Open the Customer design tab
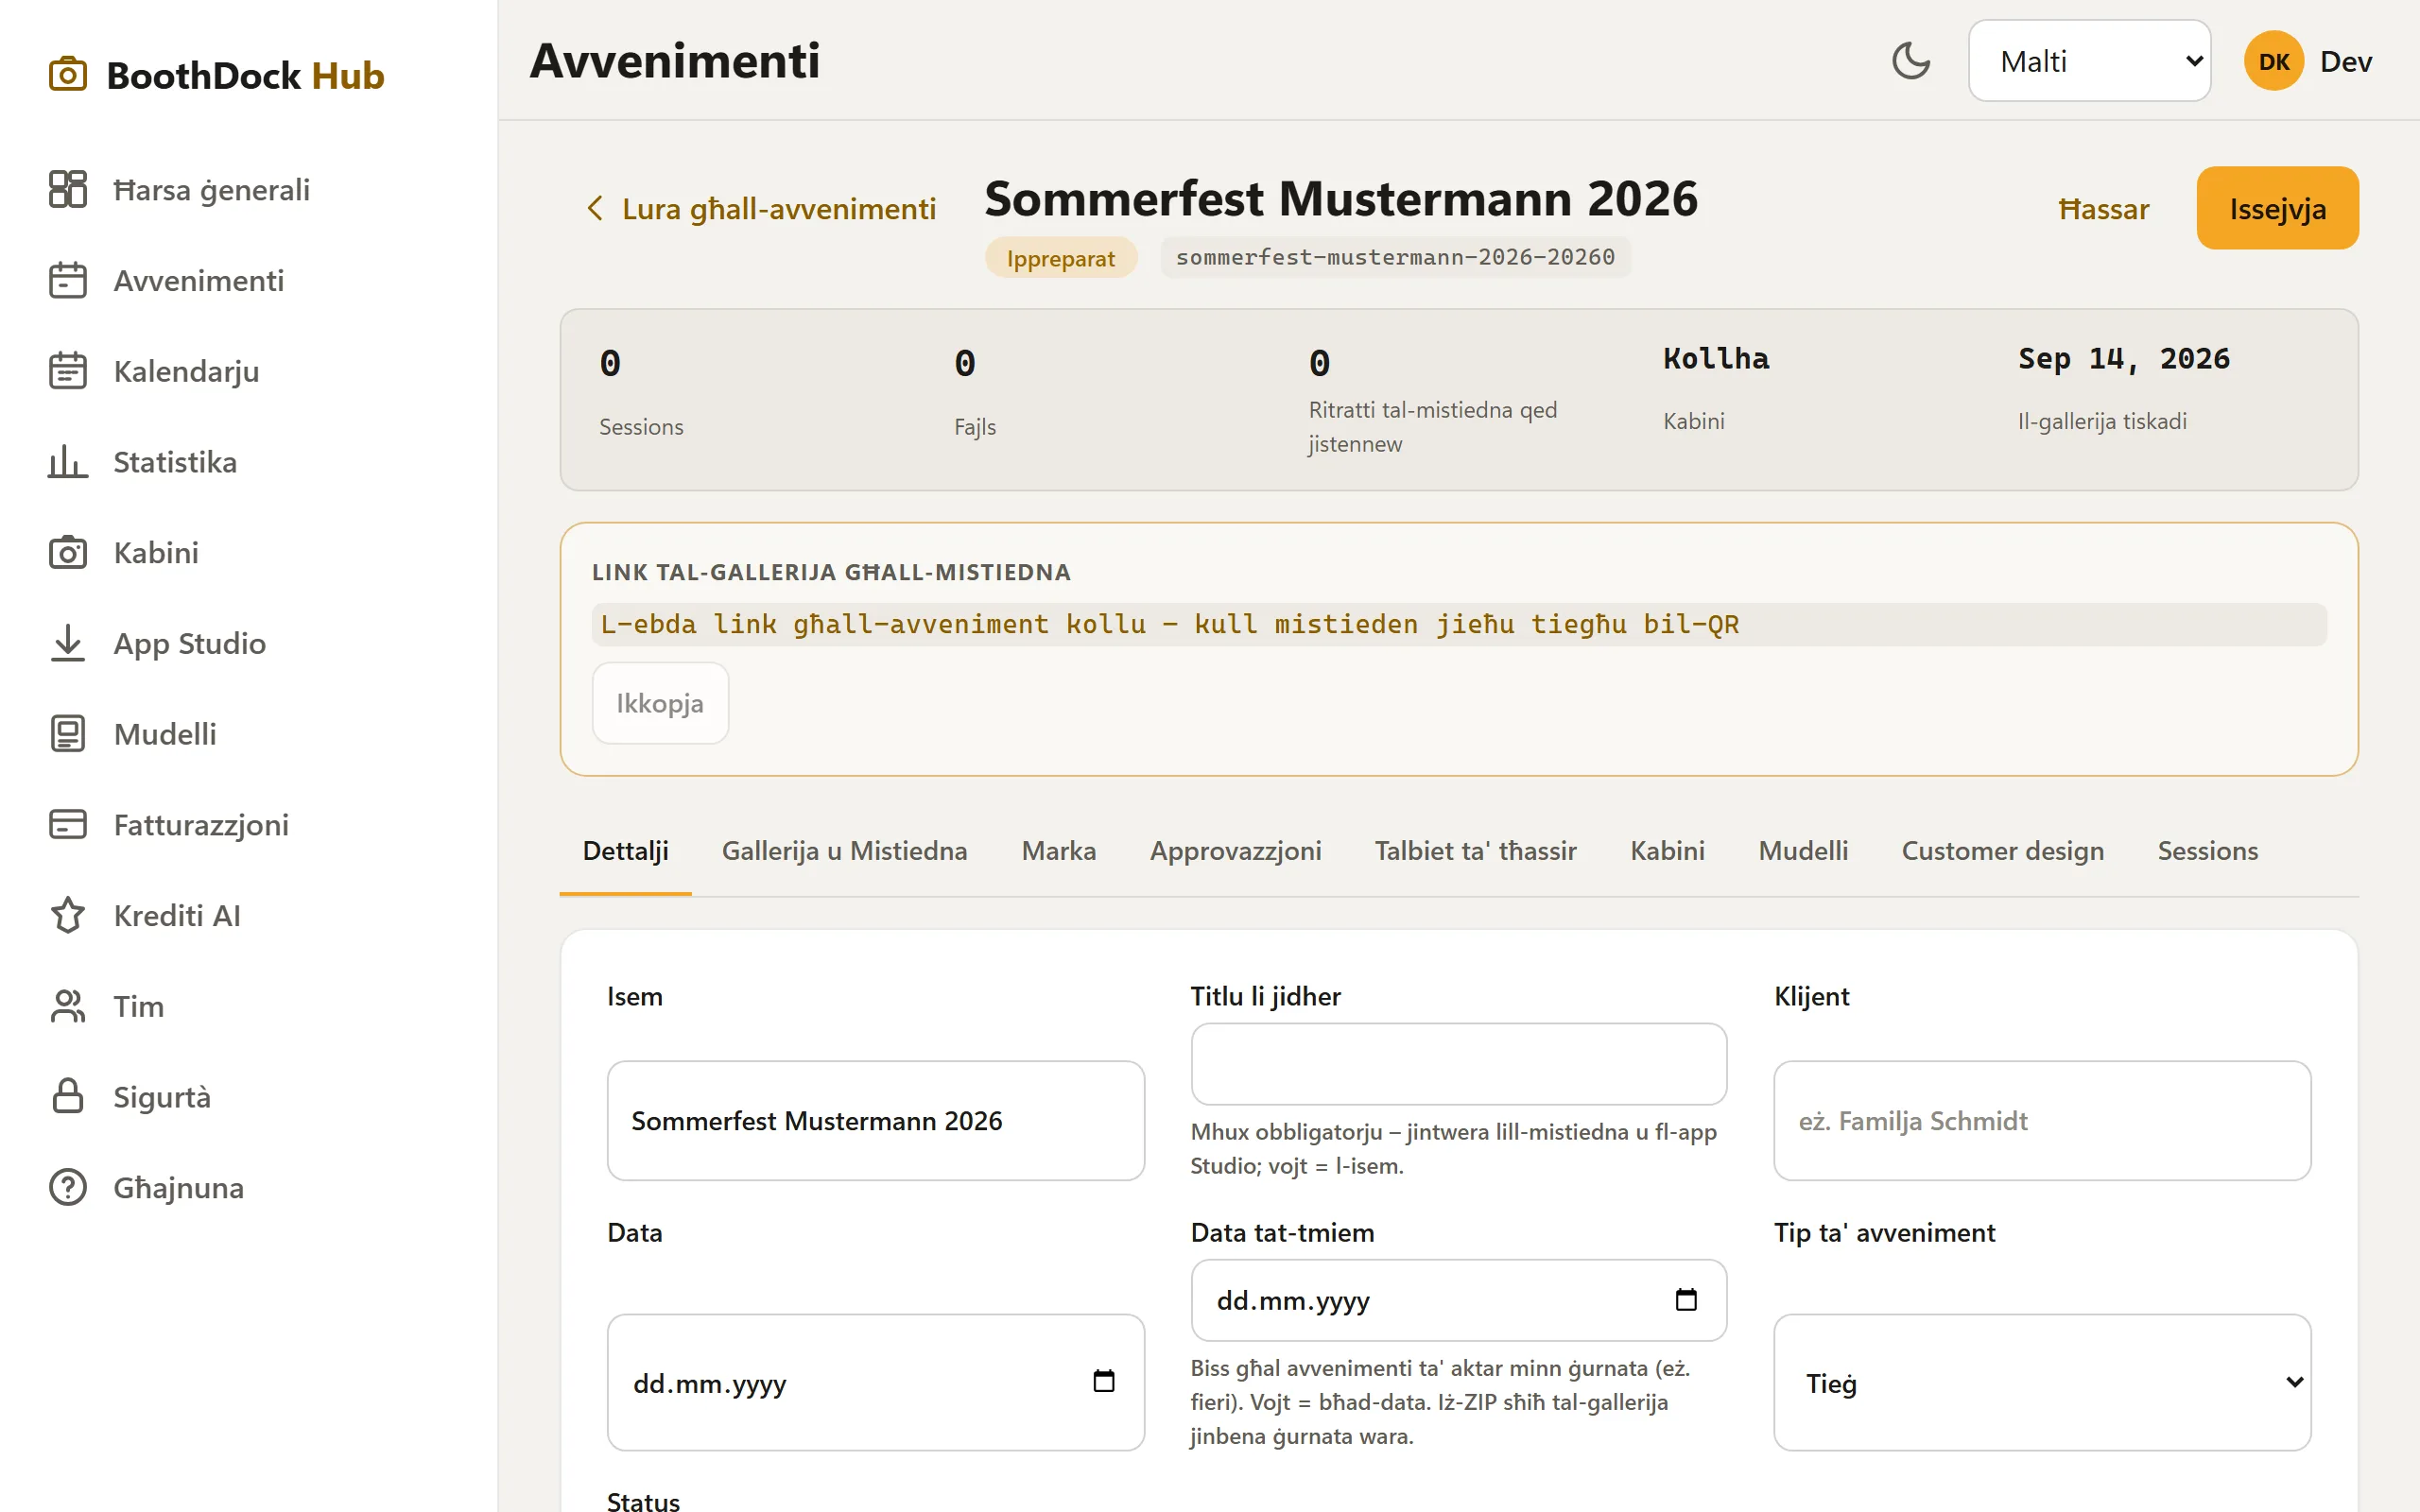Screen dimensions: 2420x1512 [2002, 851]
